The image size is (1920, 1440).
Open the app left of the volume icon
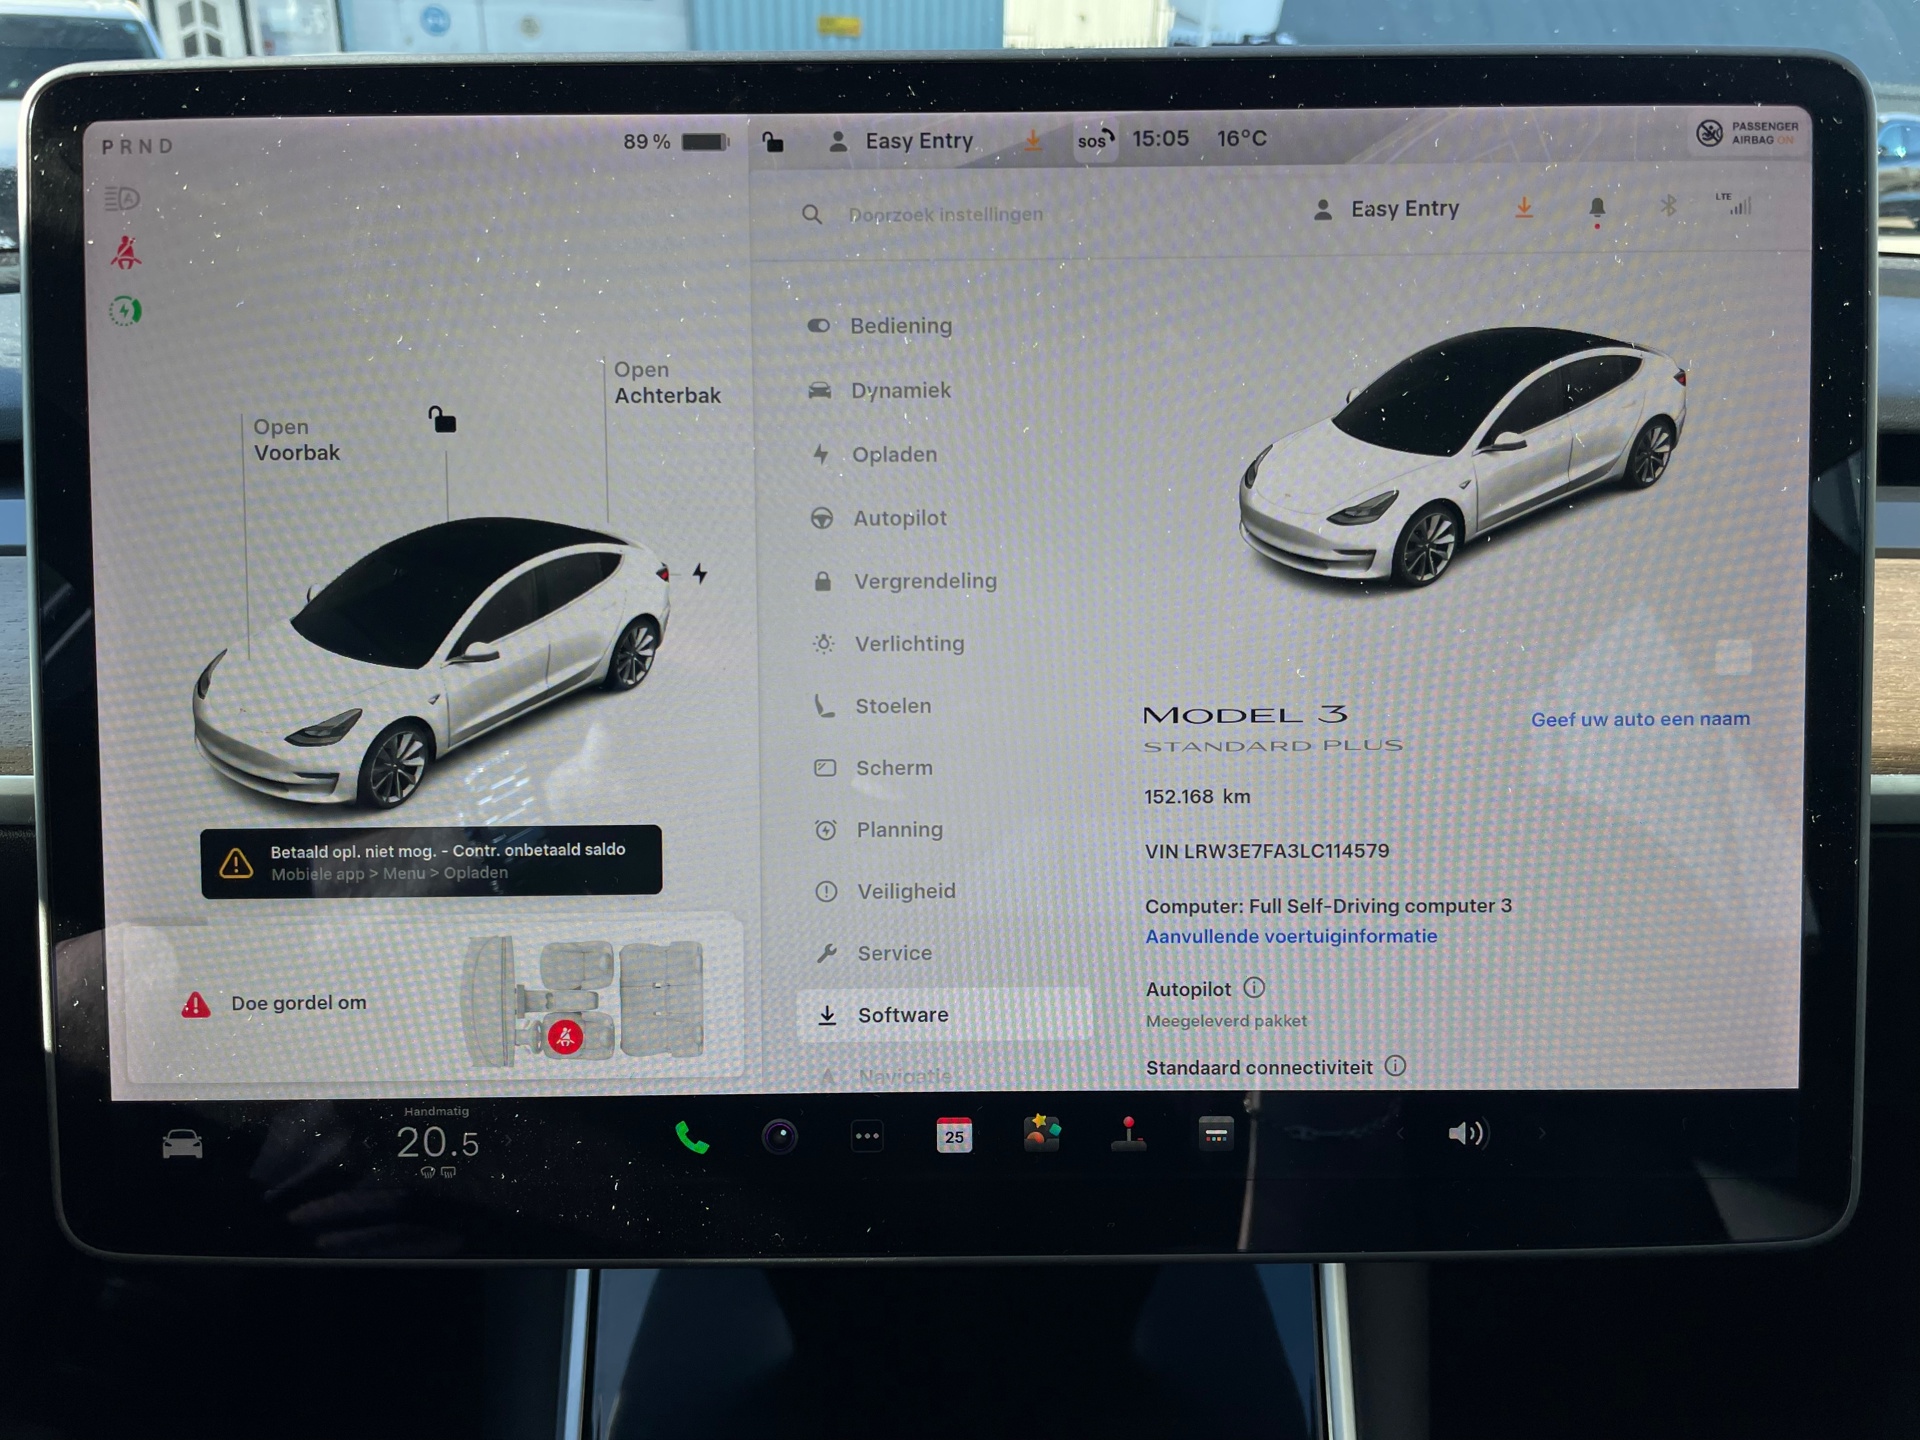(x=1216, y=1133)
